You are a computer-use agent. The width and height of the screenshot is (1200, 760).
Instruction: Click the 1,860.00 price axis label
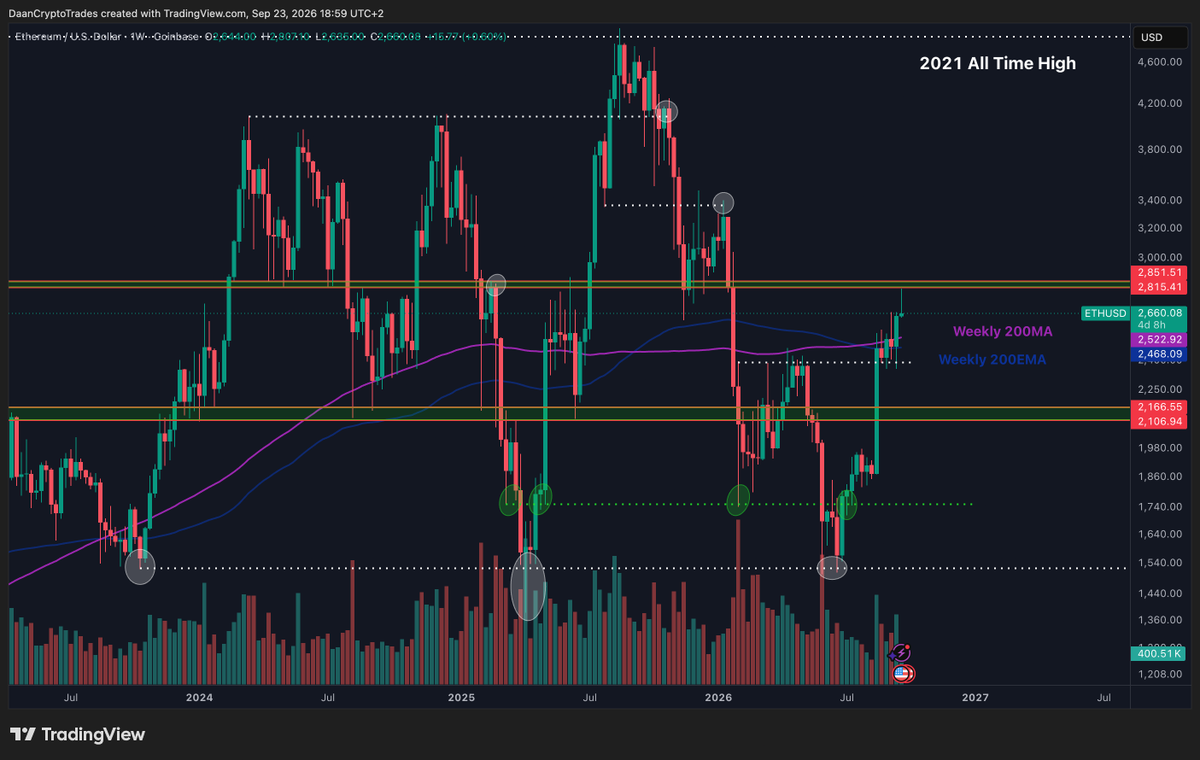click(x=1160, y=477)
